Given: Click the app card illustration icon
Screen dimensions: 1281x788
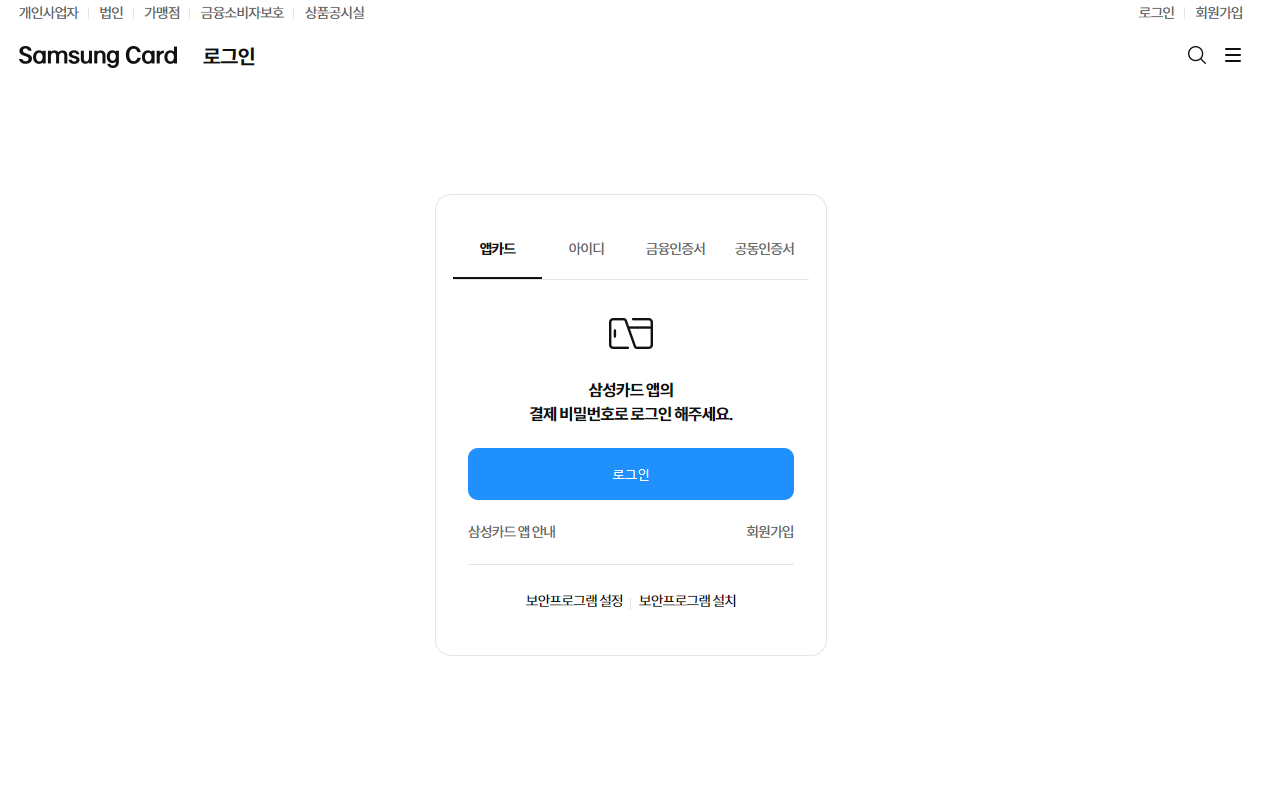Looking at the screenshot, I should click(631, 332).
